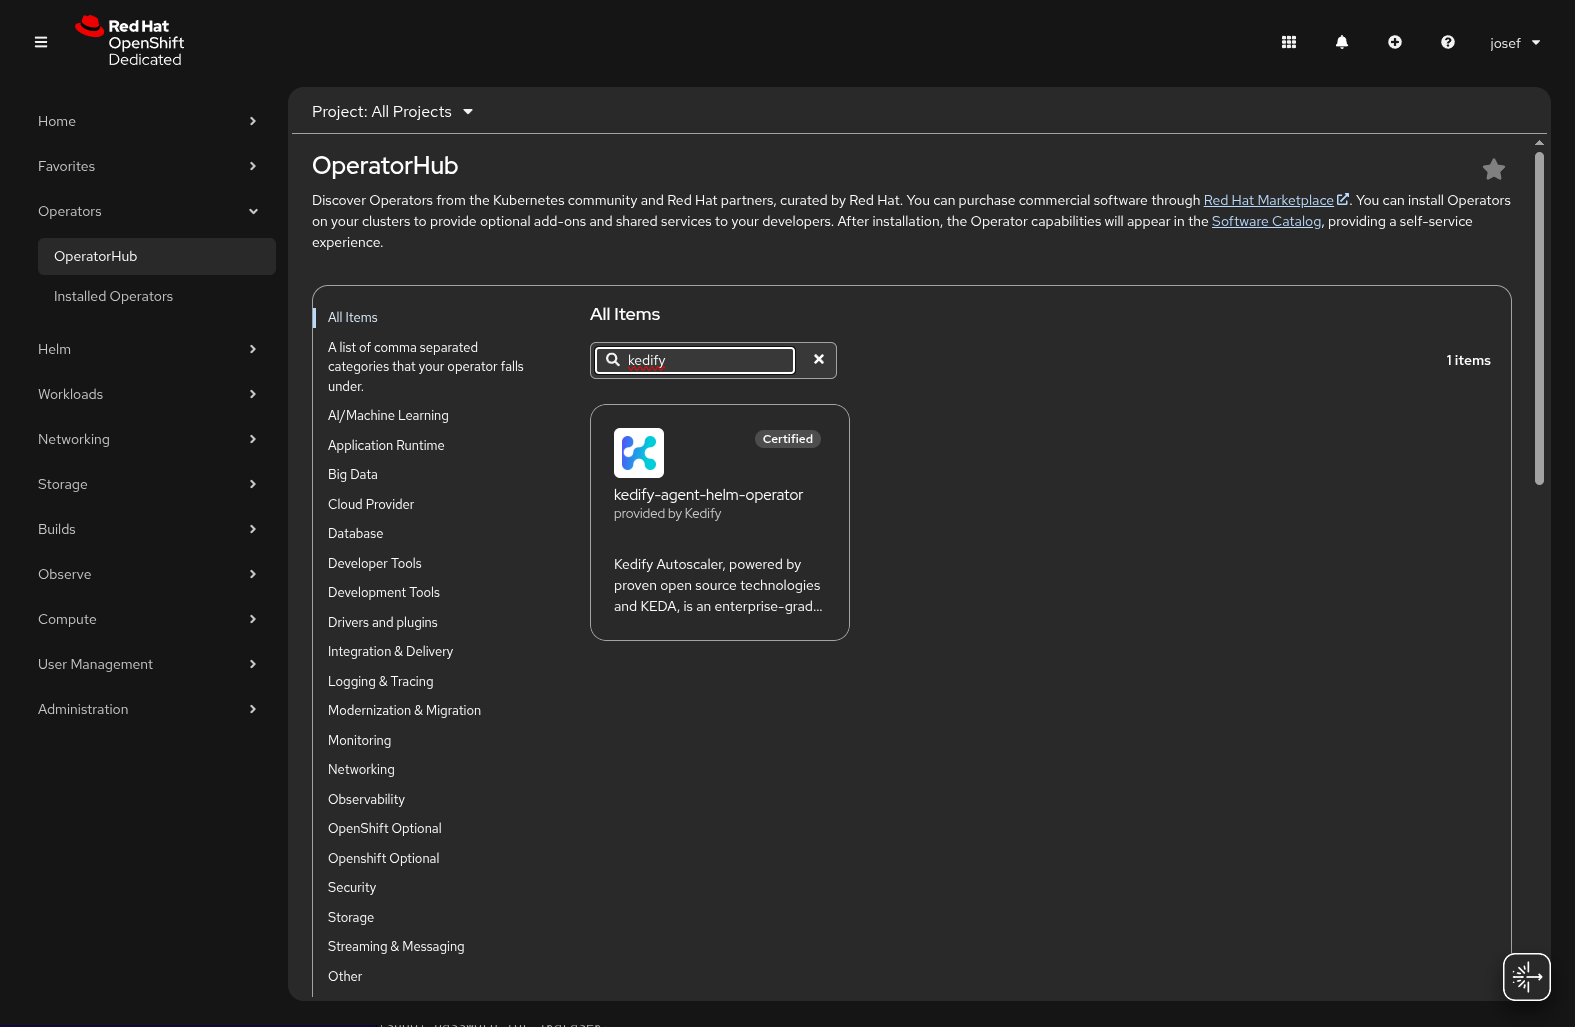Expand the Builds navigation section

[147, 529]
